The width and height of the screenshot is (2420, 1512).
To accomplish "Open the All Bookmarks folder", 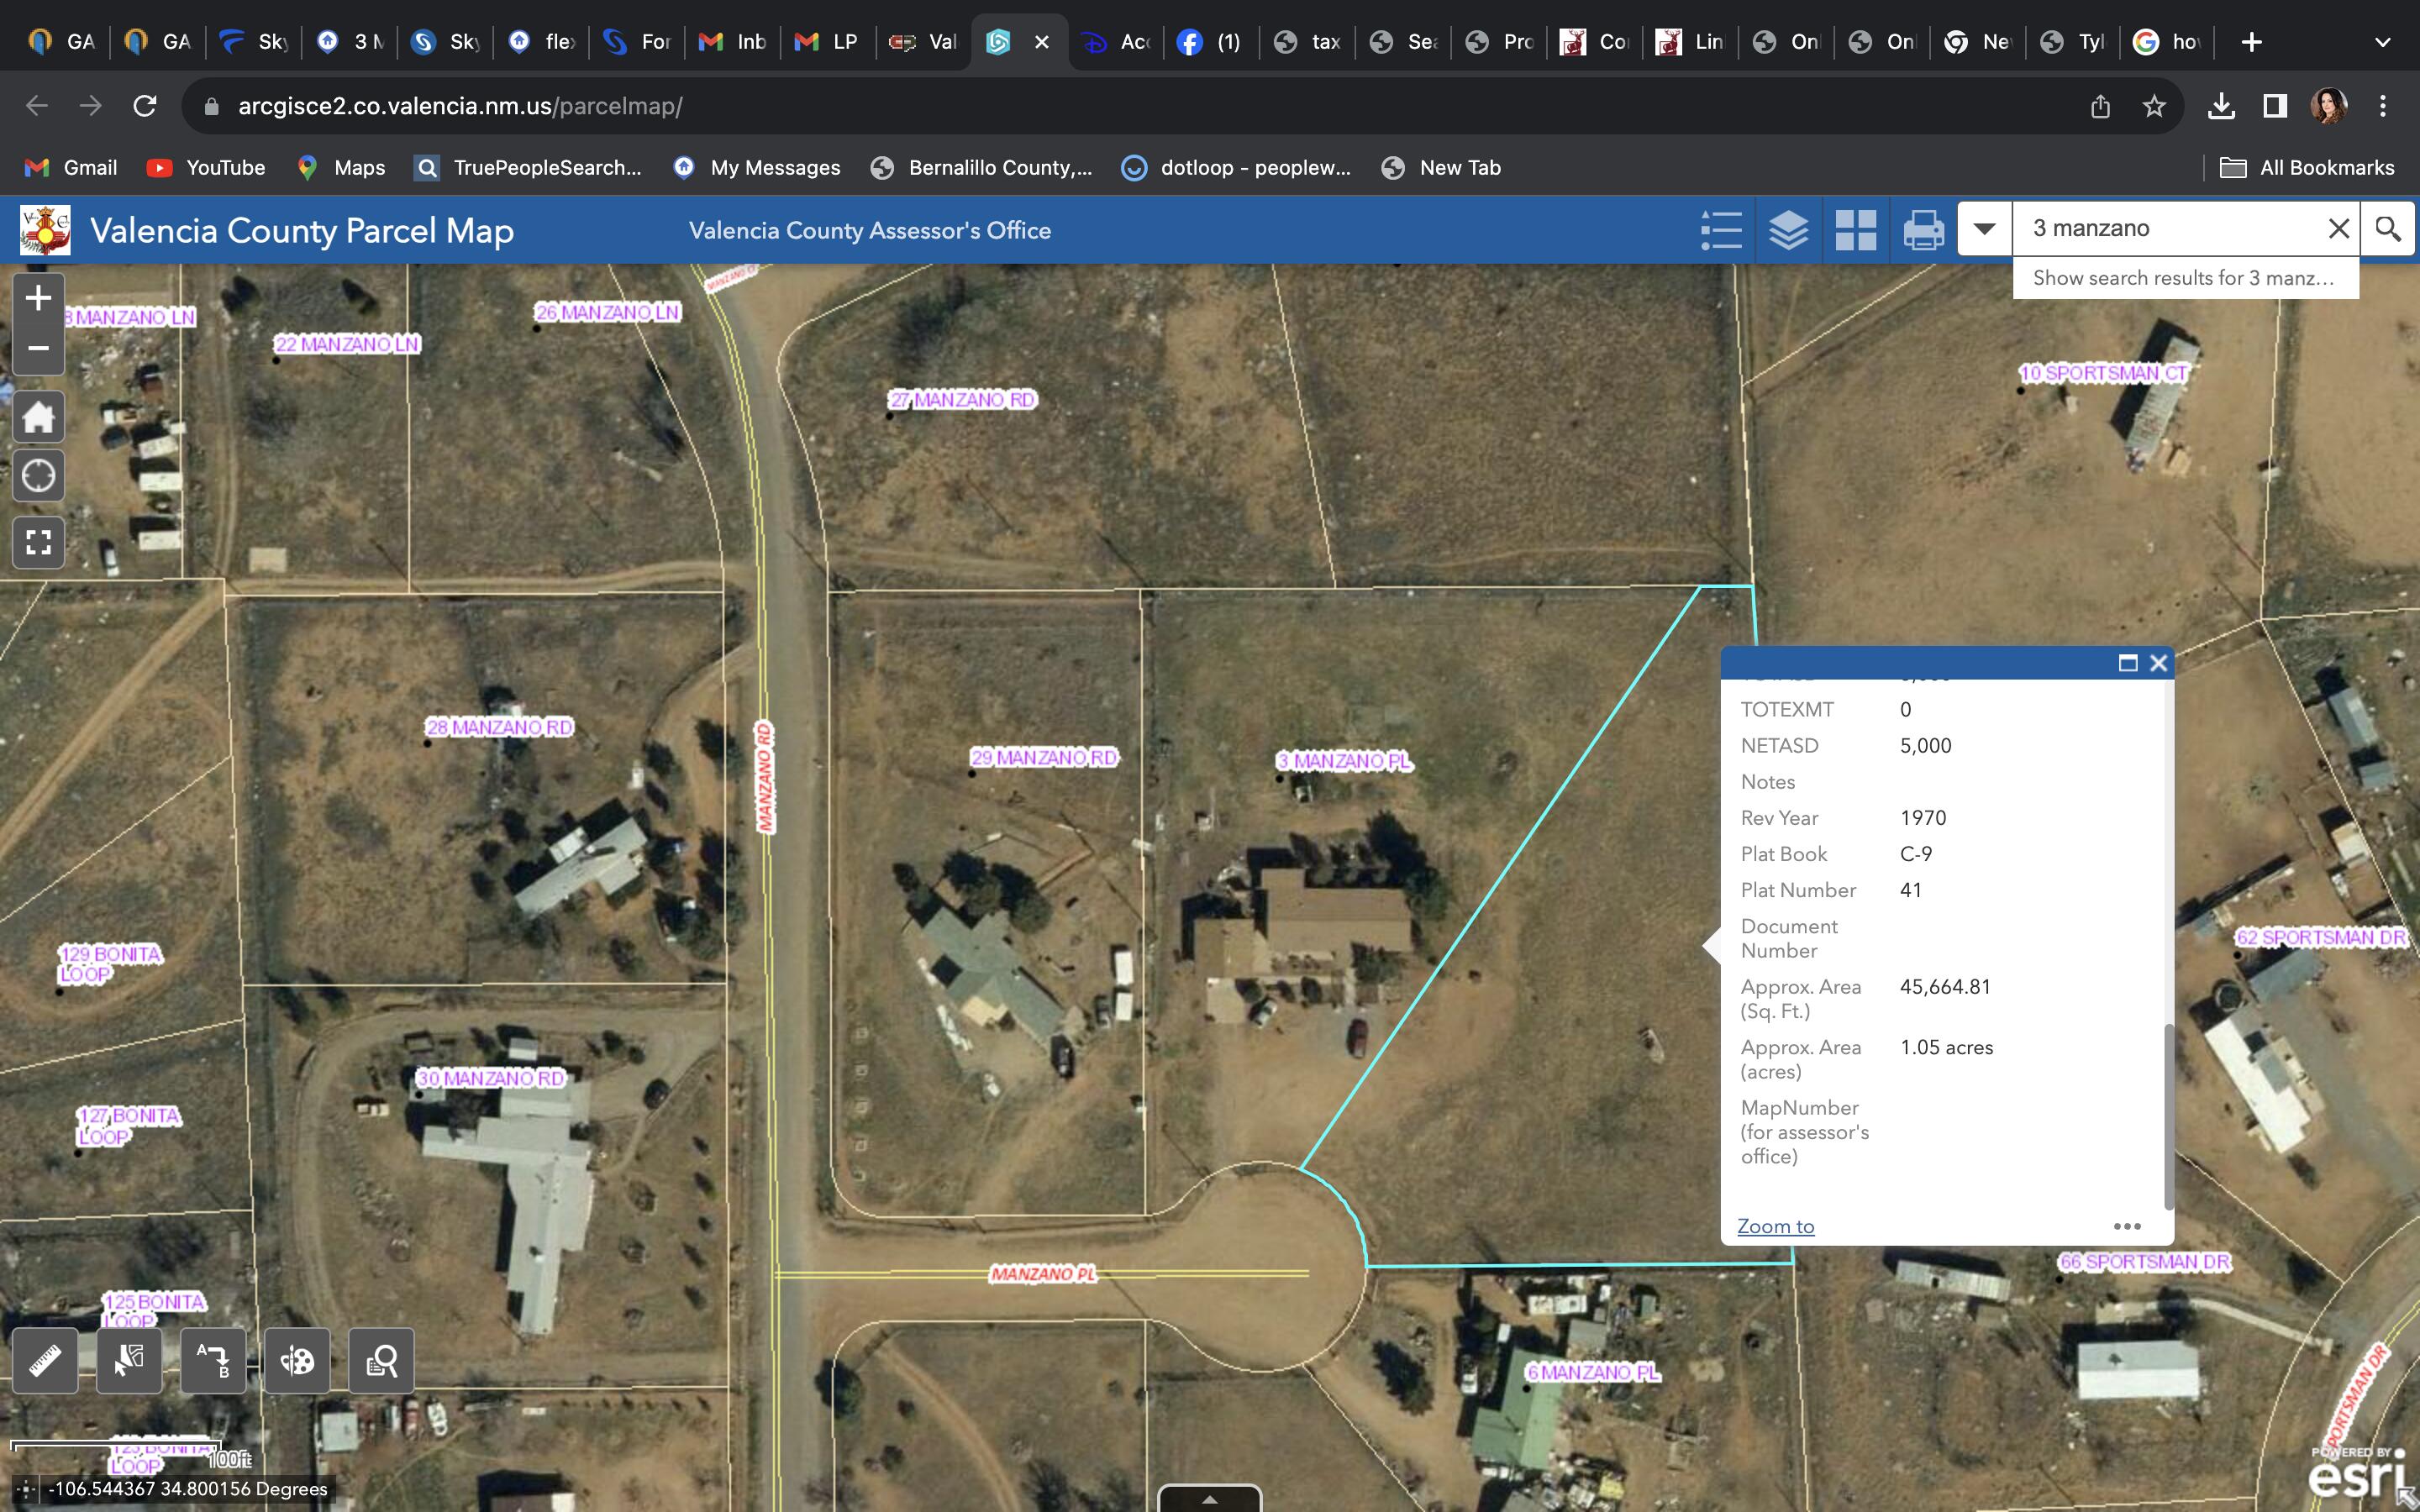I will coord(2307,168).
